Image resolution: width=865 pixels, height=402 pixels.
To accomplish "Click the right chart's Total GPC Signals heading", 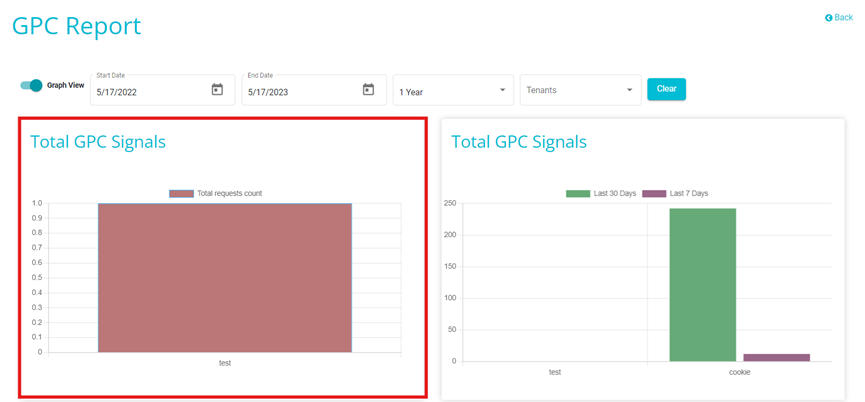I will click(x=519, y=142).
